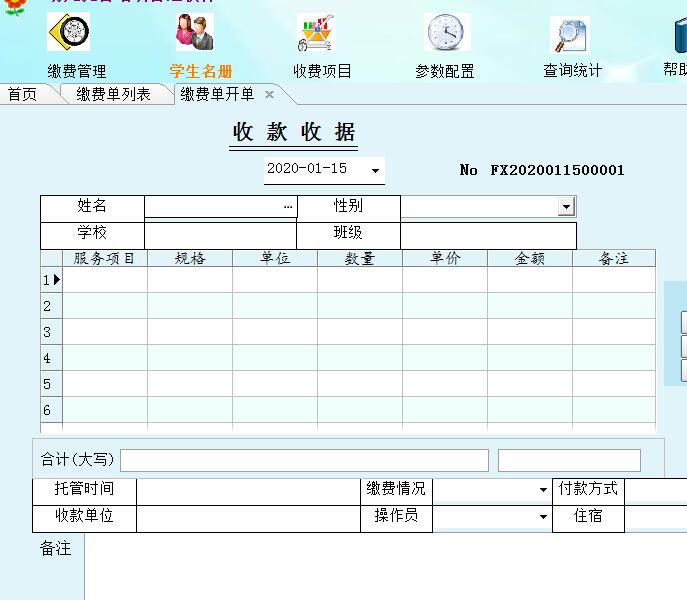
Task: Click 金额 cell in row 3
Action: [530, 332]
